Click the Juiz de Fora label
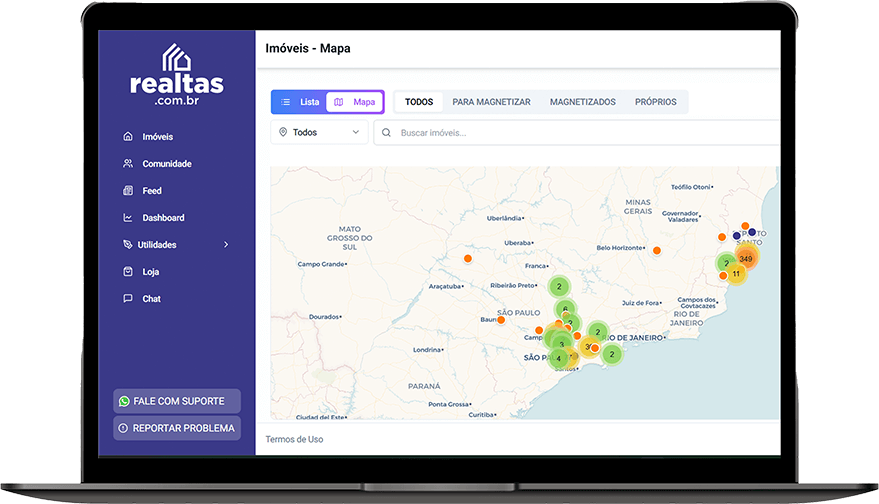 pyautogui.click(x=641, y=303)
